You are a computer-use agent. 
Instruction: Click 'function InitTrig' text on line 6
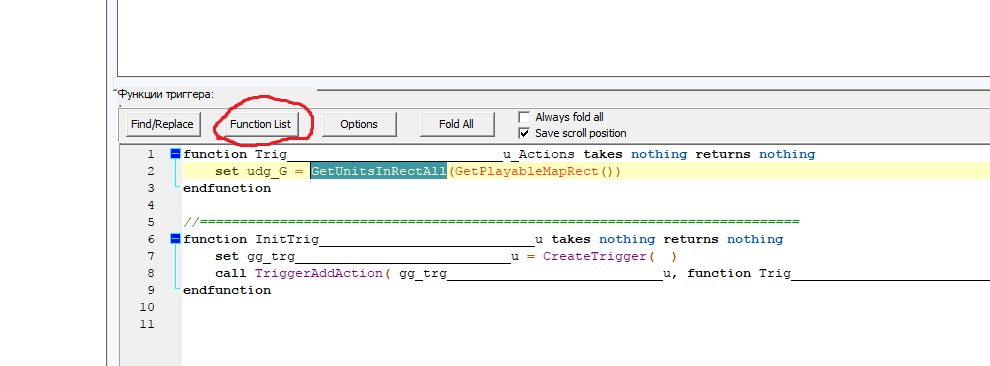[251, 239]
